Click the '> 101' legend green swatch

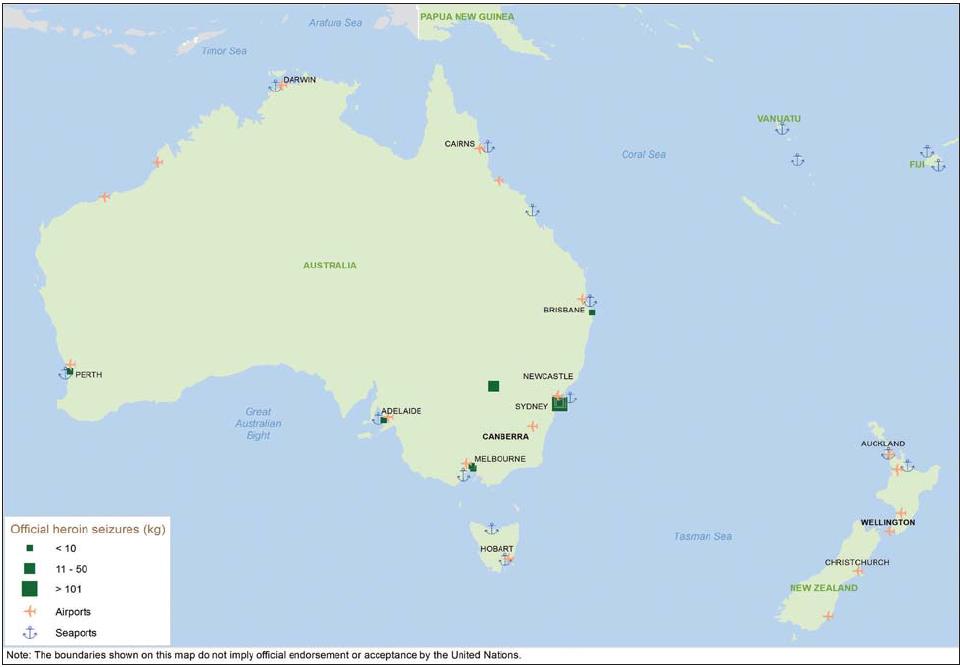(30, 588)
